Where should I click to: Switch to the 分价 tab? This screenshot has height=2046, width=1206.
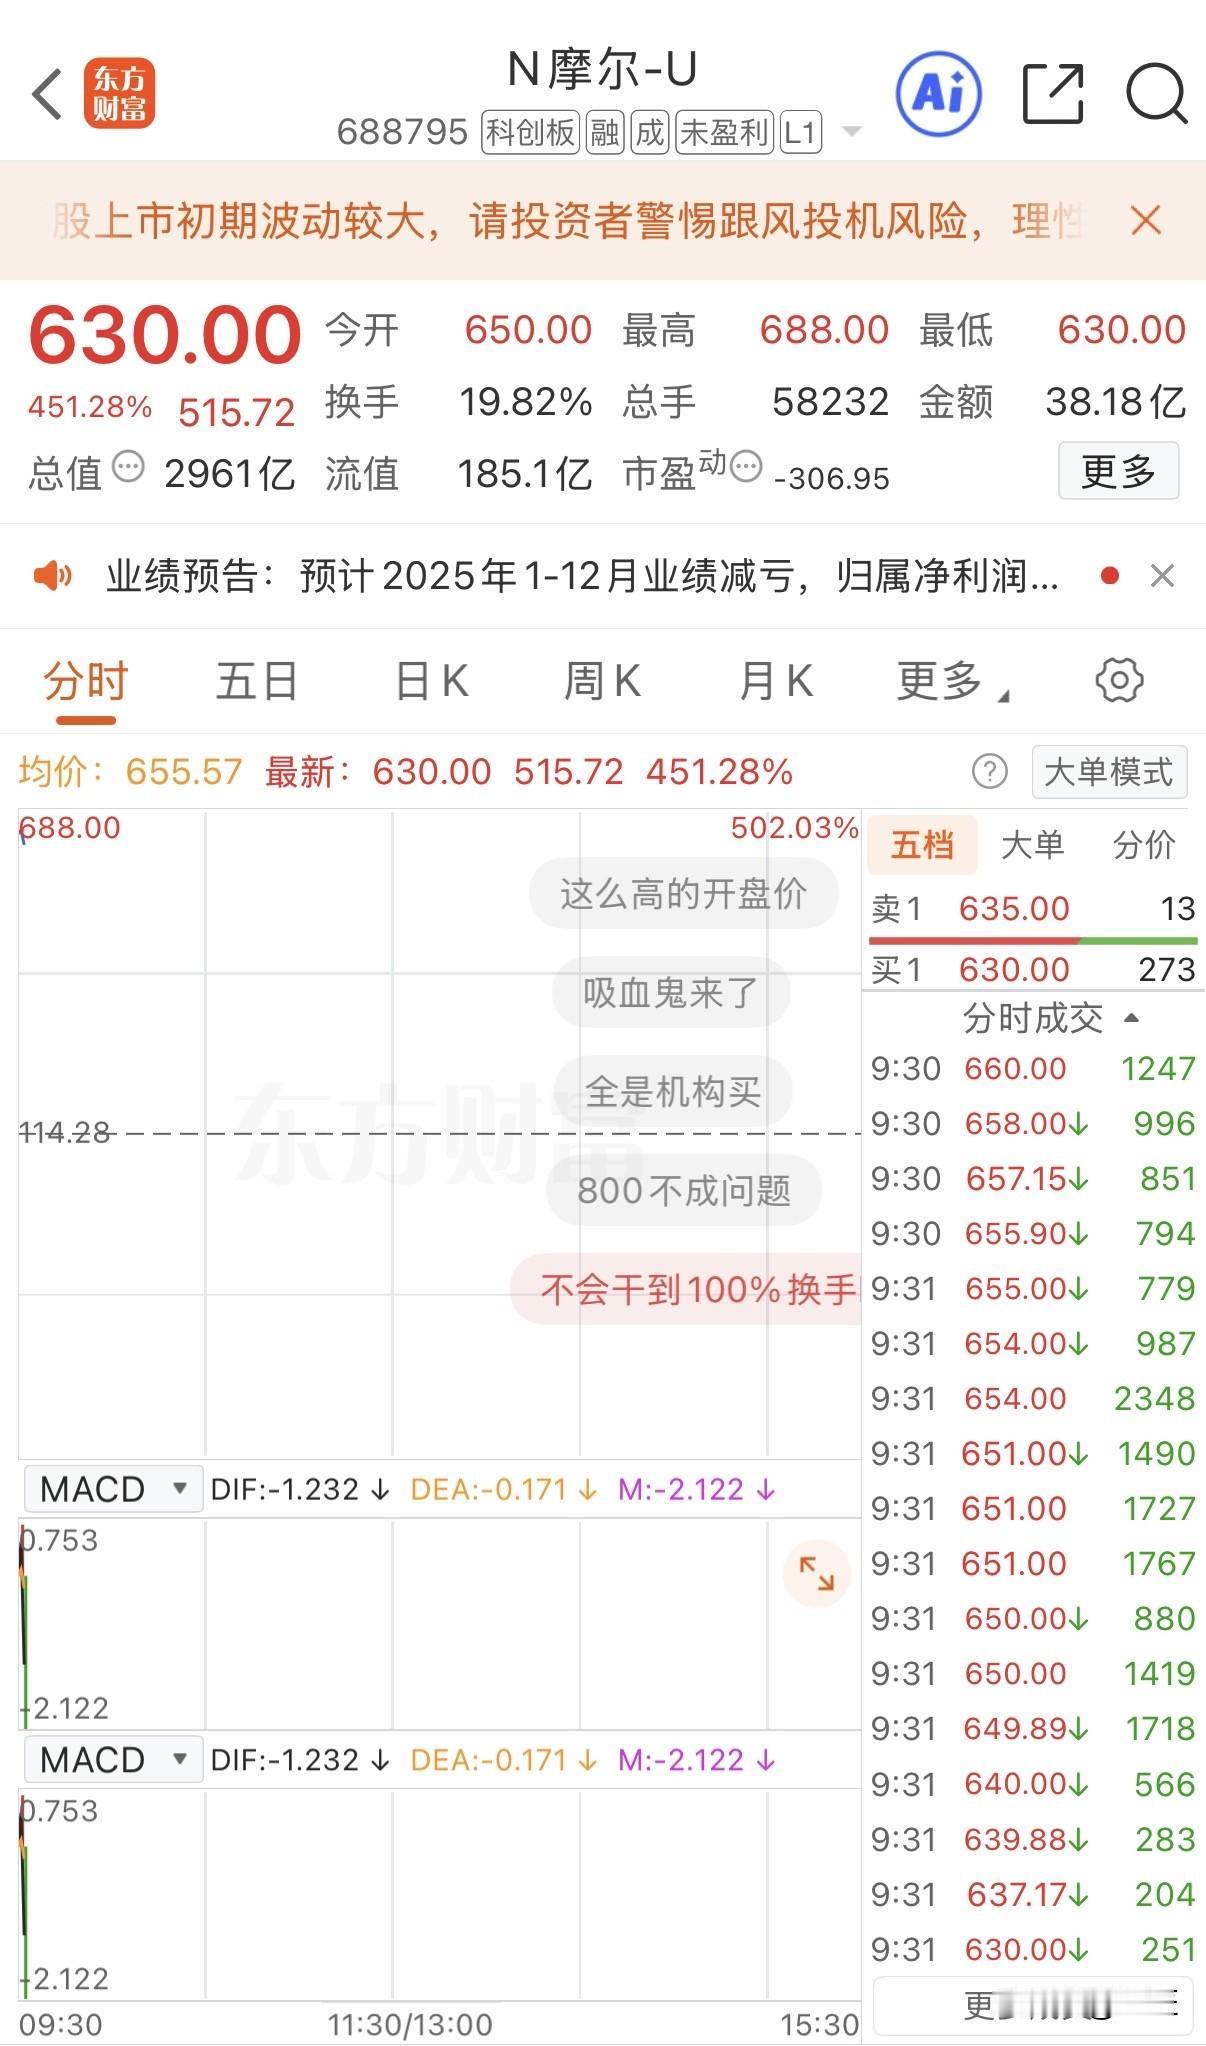click(x=1144, y=845)
